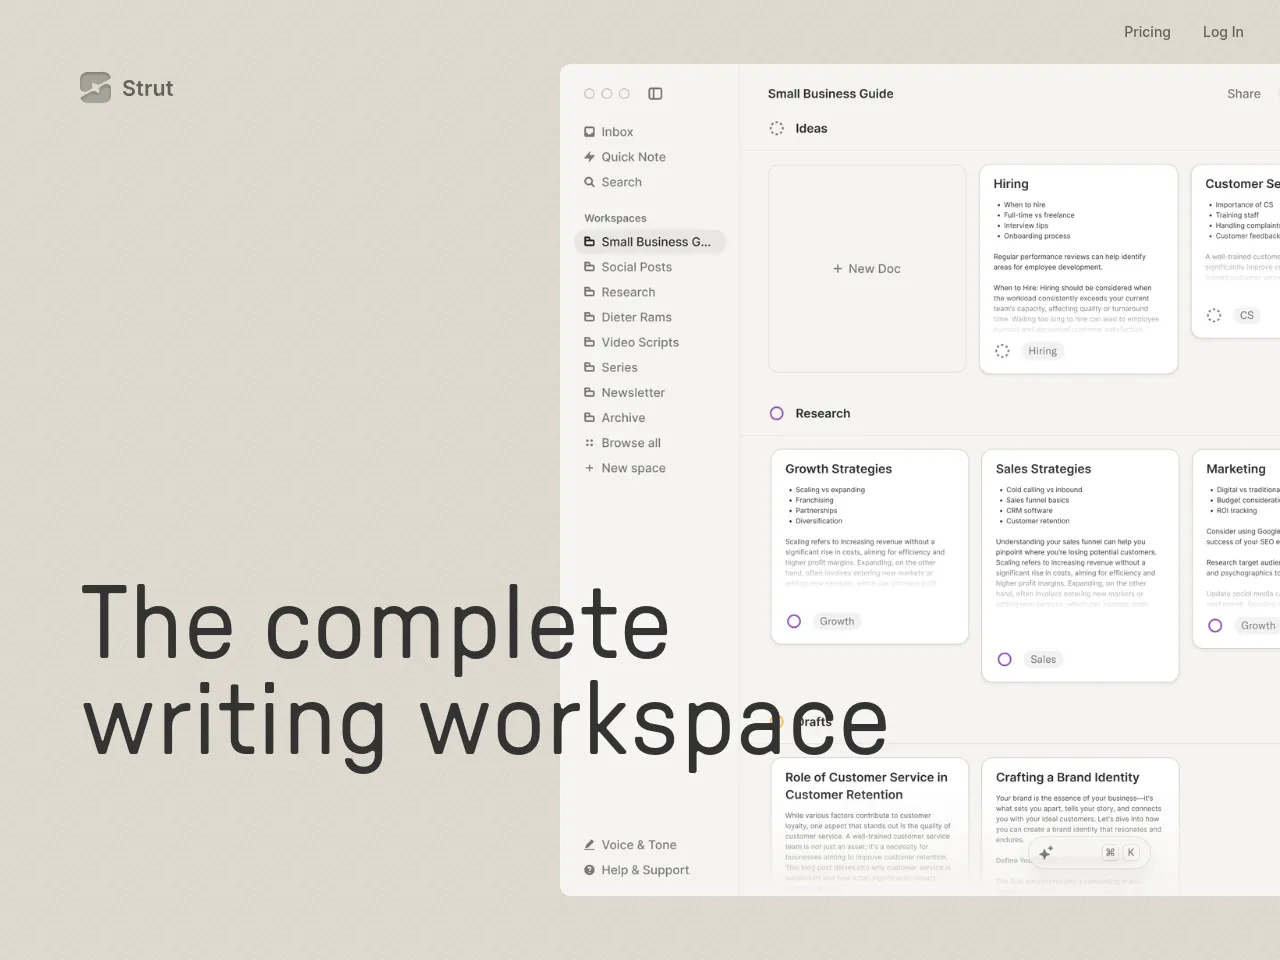Toggle status circle on Sales Strategies card
The width and height of the screenshot is (1280, 960).
[x=1005, y=659]
